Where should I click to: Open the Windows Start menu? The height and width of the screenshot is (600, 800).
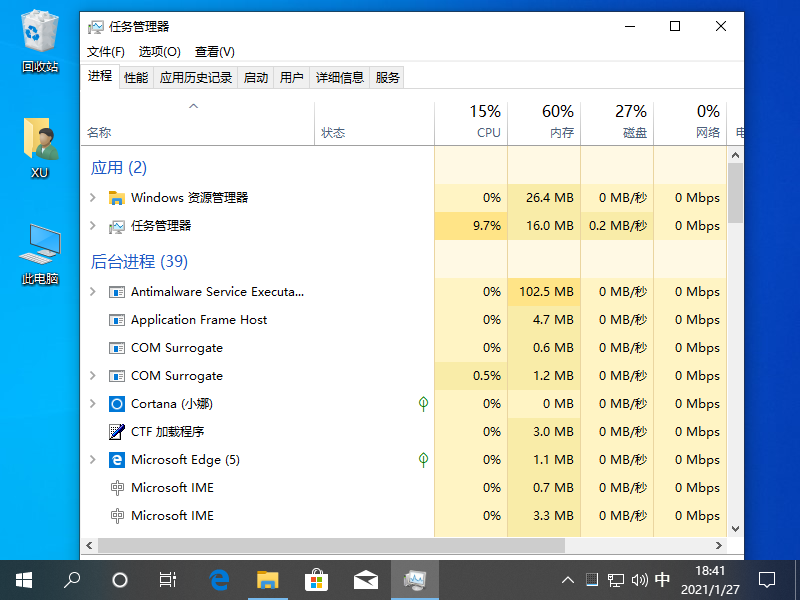coord(24,580)
